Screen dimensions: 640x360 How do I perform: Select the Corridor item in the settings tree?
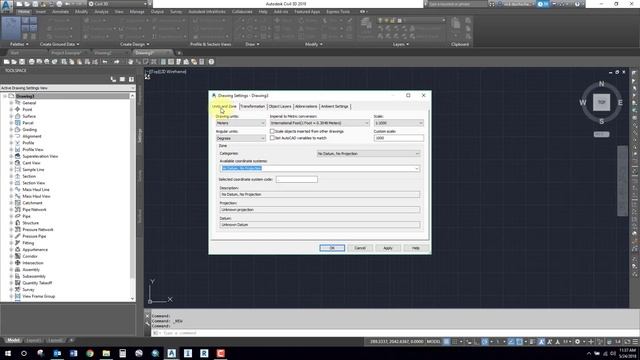pos(30,256)
